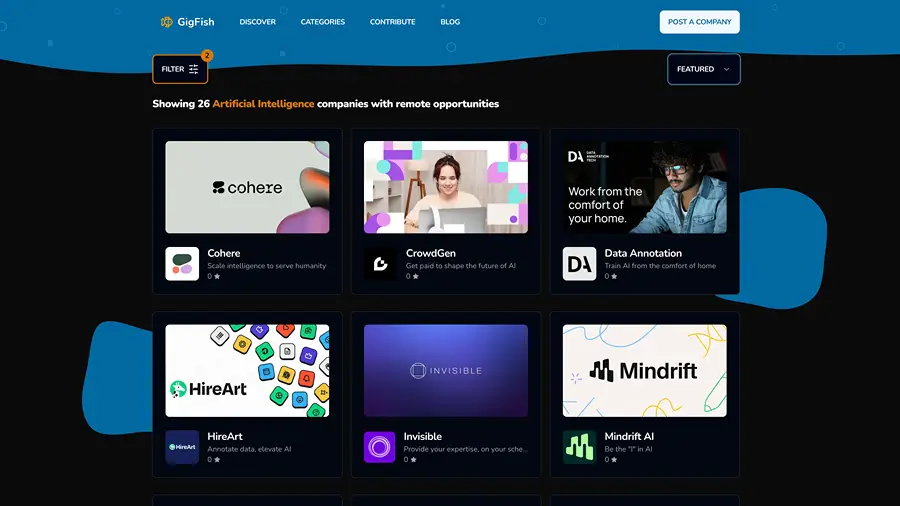
Task: Click the star rating under Cohere
Action: (x=214, y=276)
